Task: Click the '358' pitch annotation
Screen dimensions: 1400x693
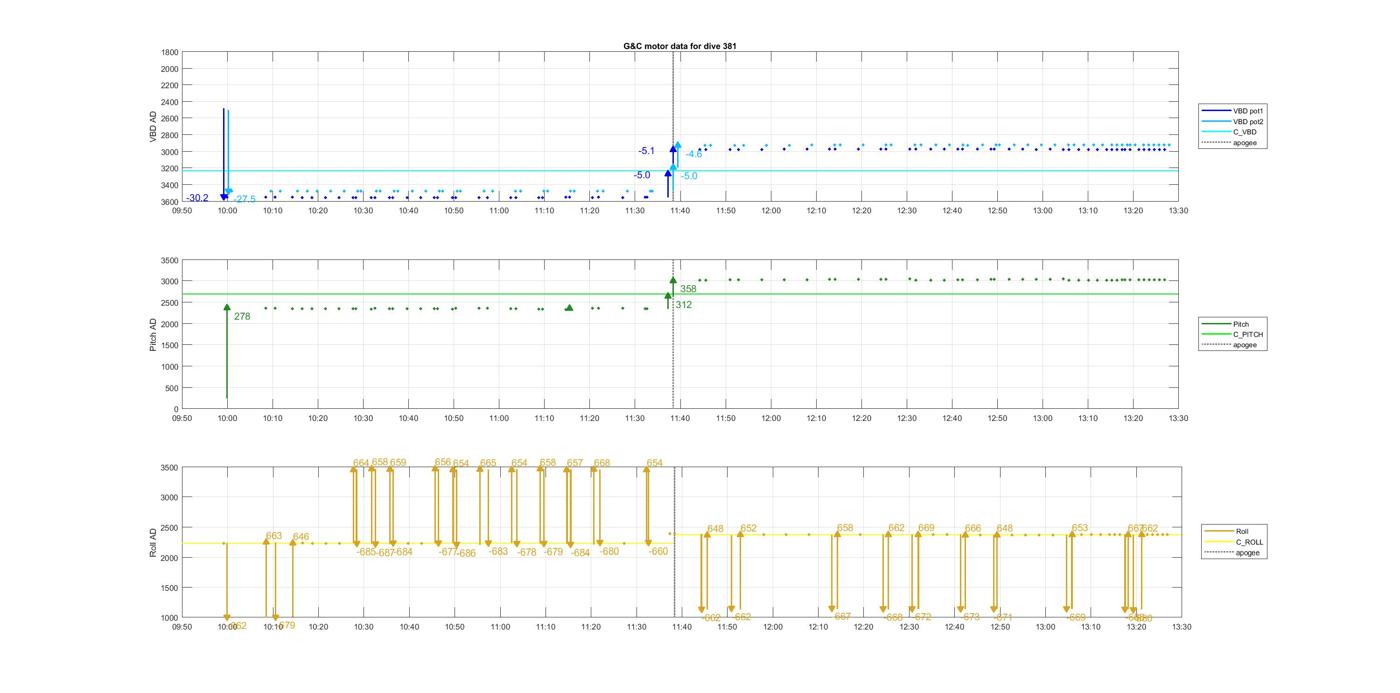Action: (x=688, y=289)
